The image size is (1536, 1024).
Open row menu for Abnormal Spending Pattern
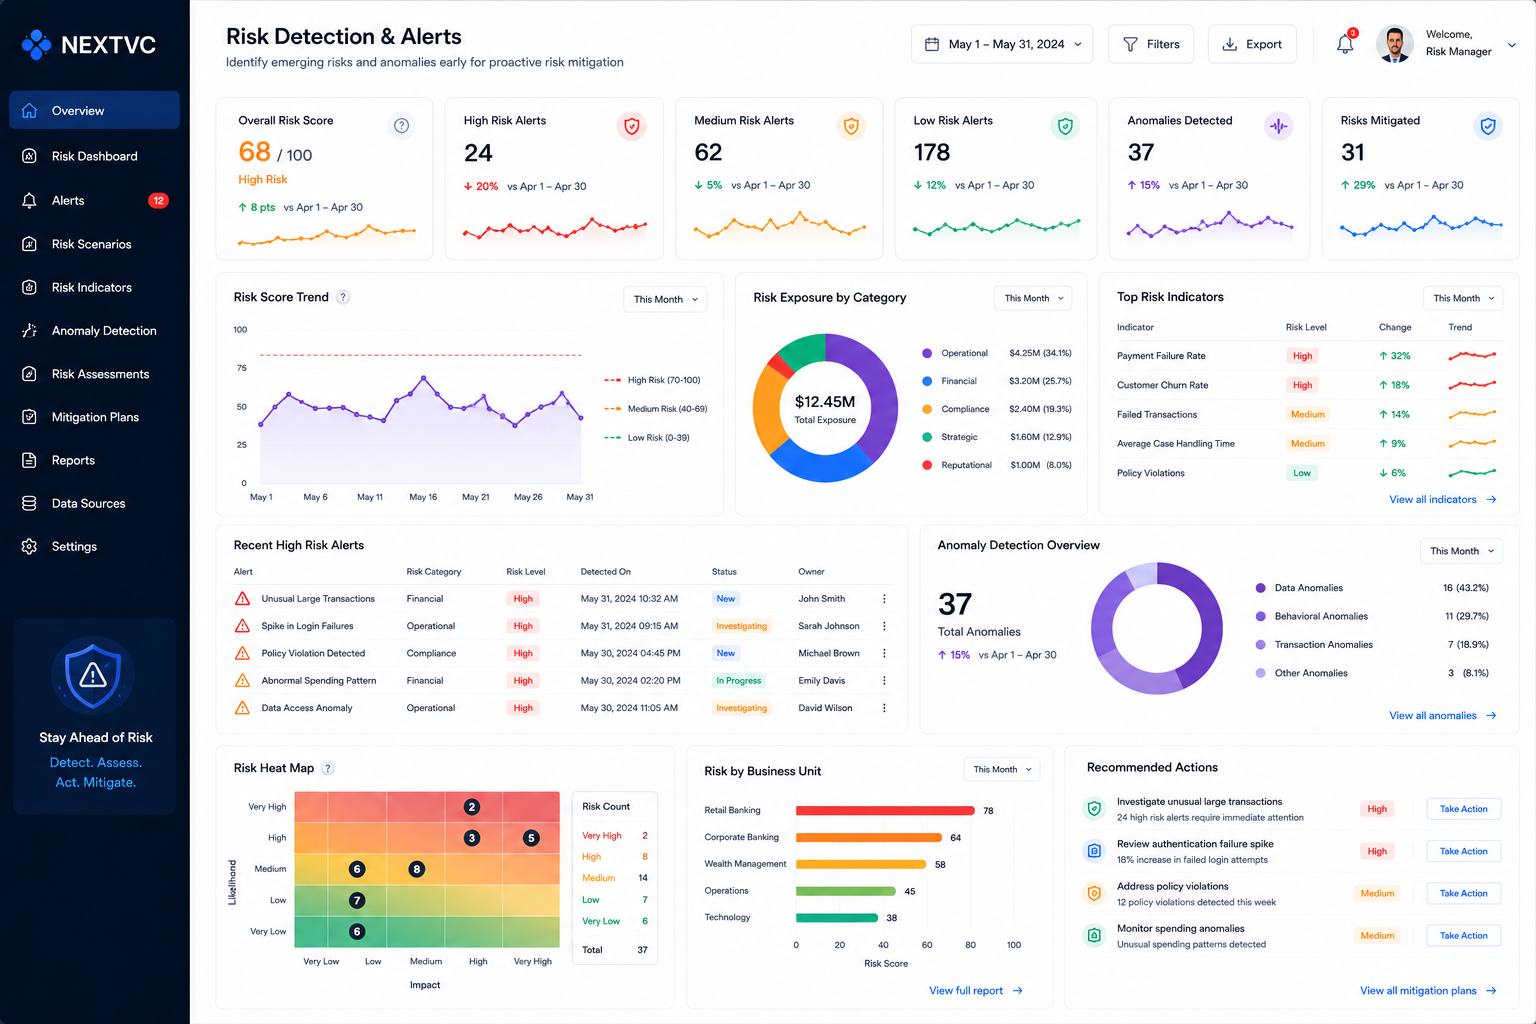pyautogui.click(x=884, y=680)
